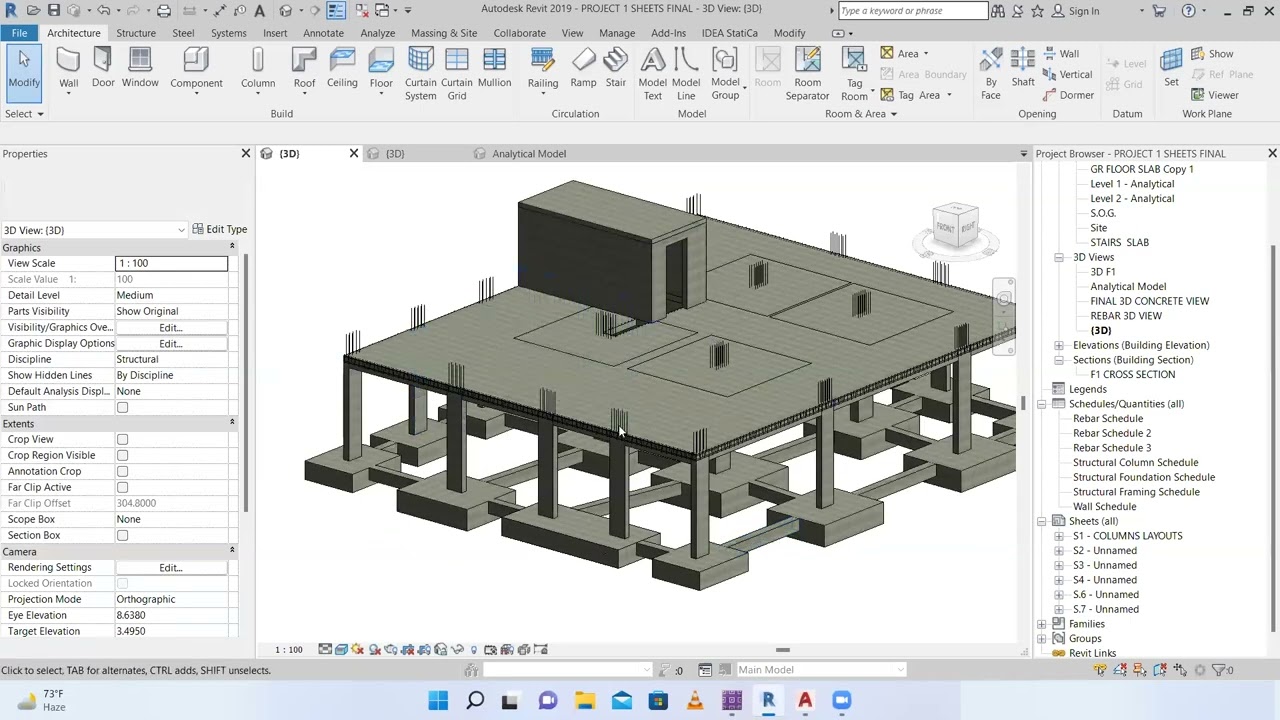The height and width of the screenshot is (720, 1280).
Task: Click Edit for Graphic Display Options
Action: tap(171, 343)
